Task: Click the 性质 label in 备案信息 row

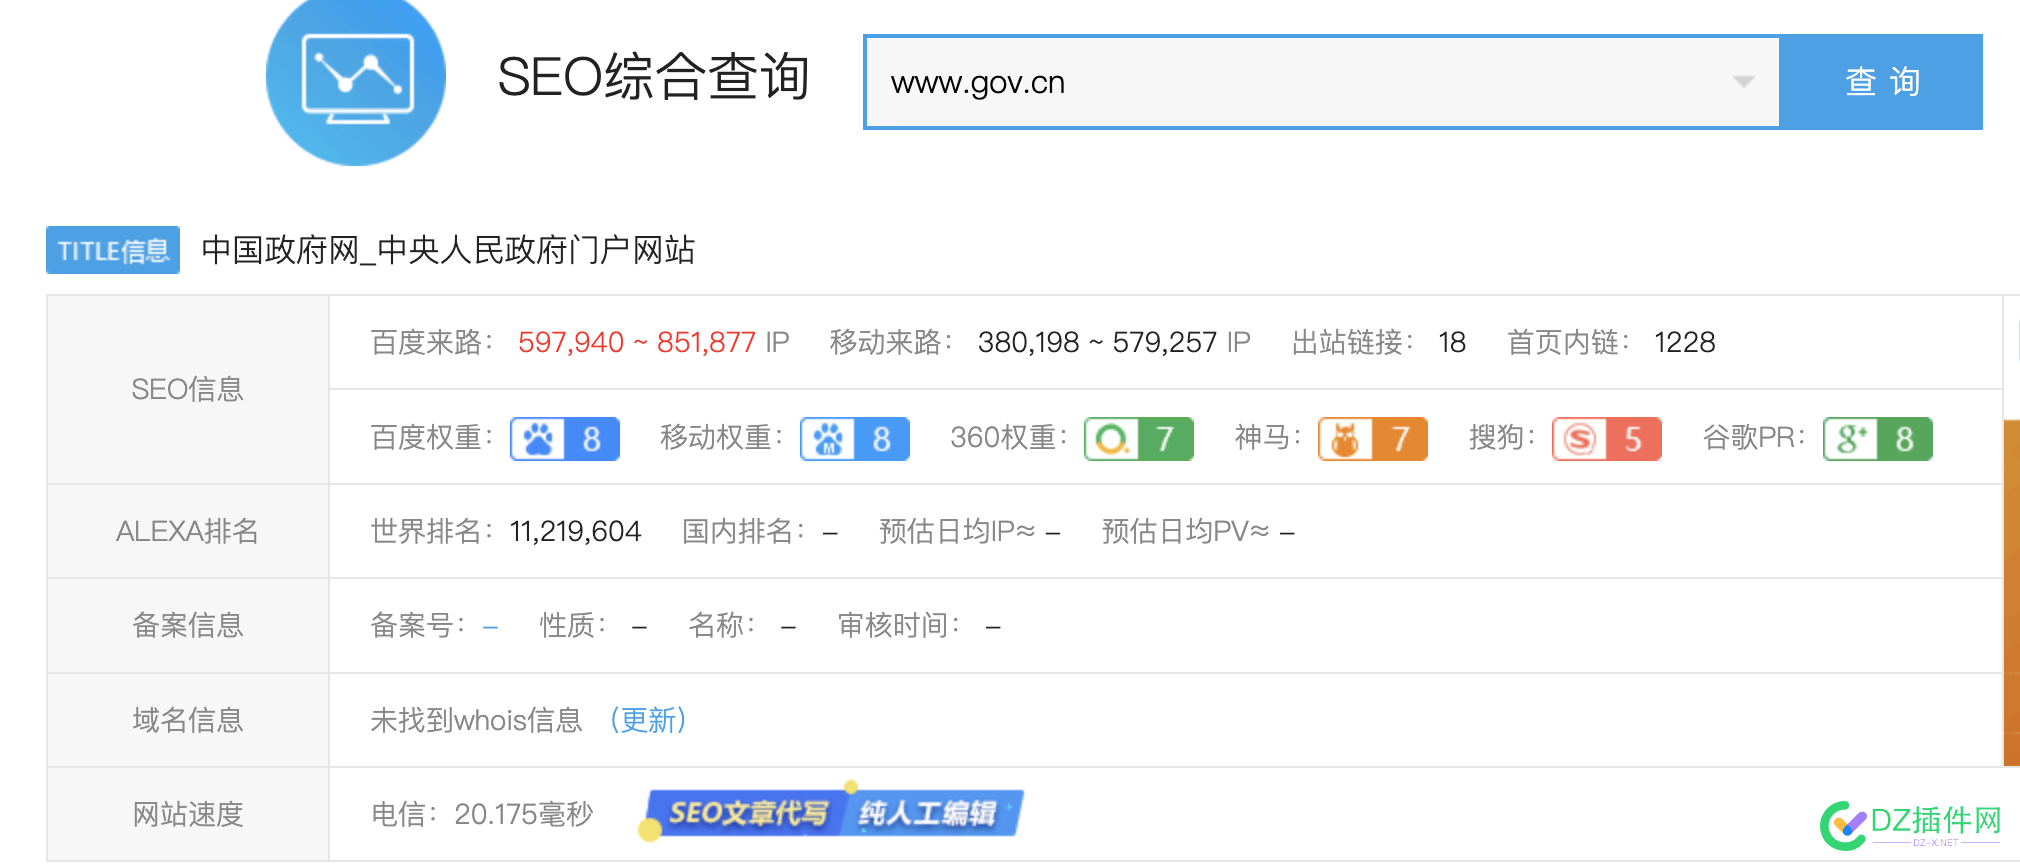Action: coord(572,626)
